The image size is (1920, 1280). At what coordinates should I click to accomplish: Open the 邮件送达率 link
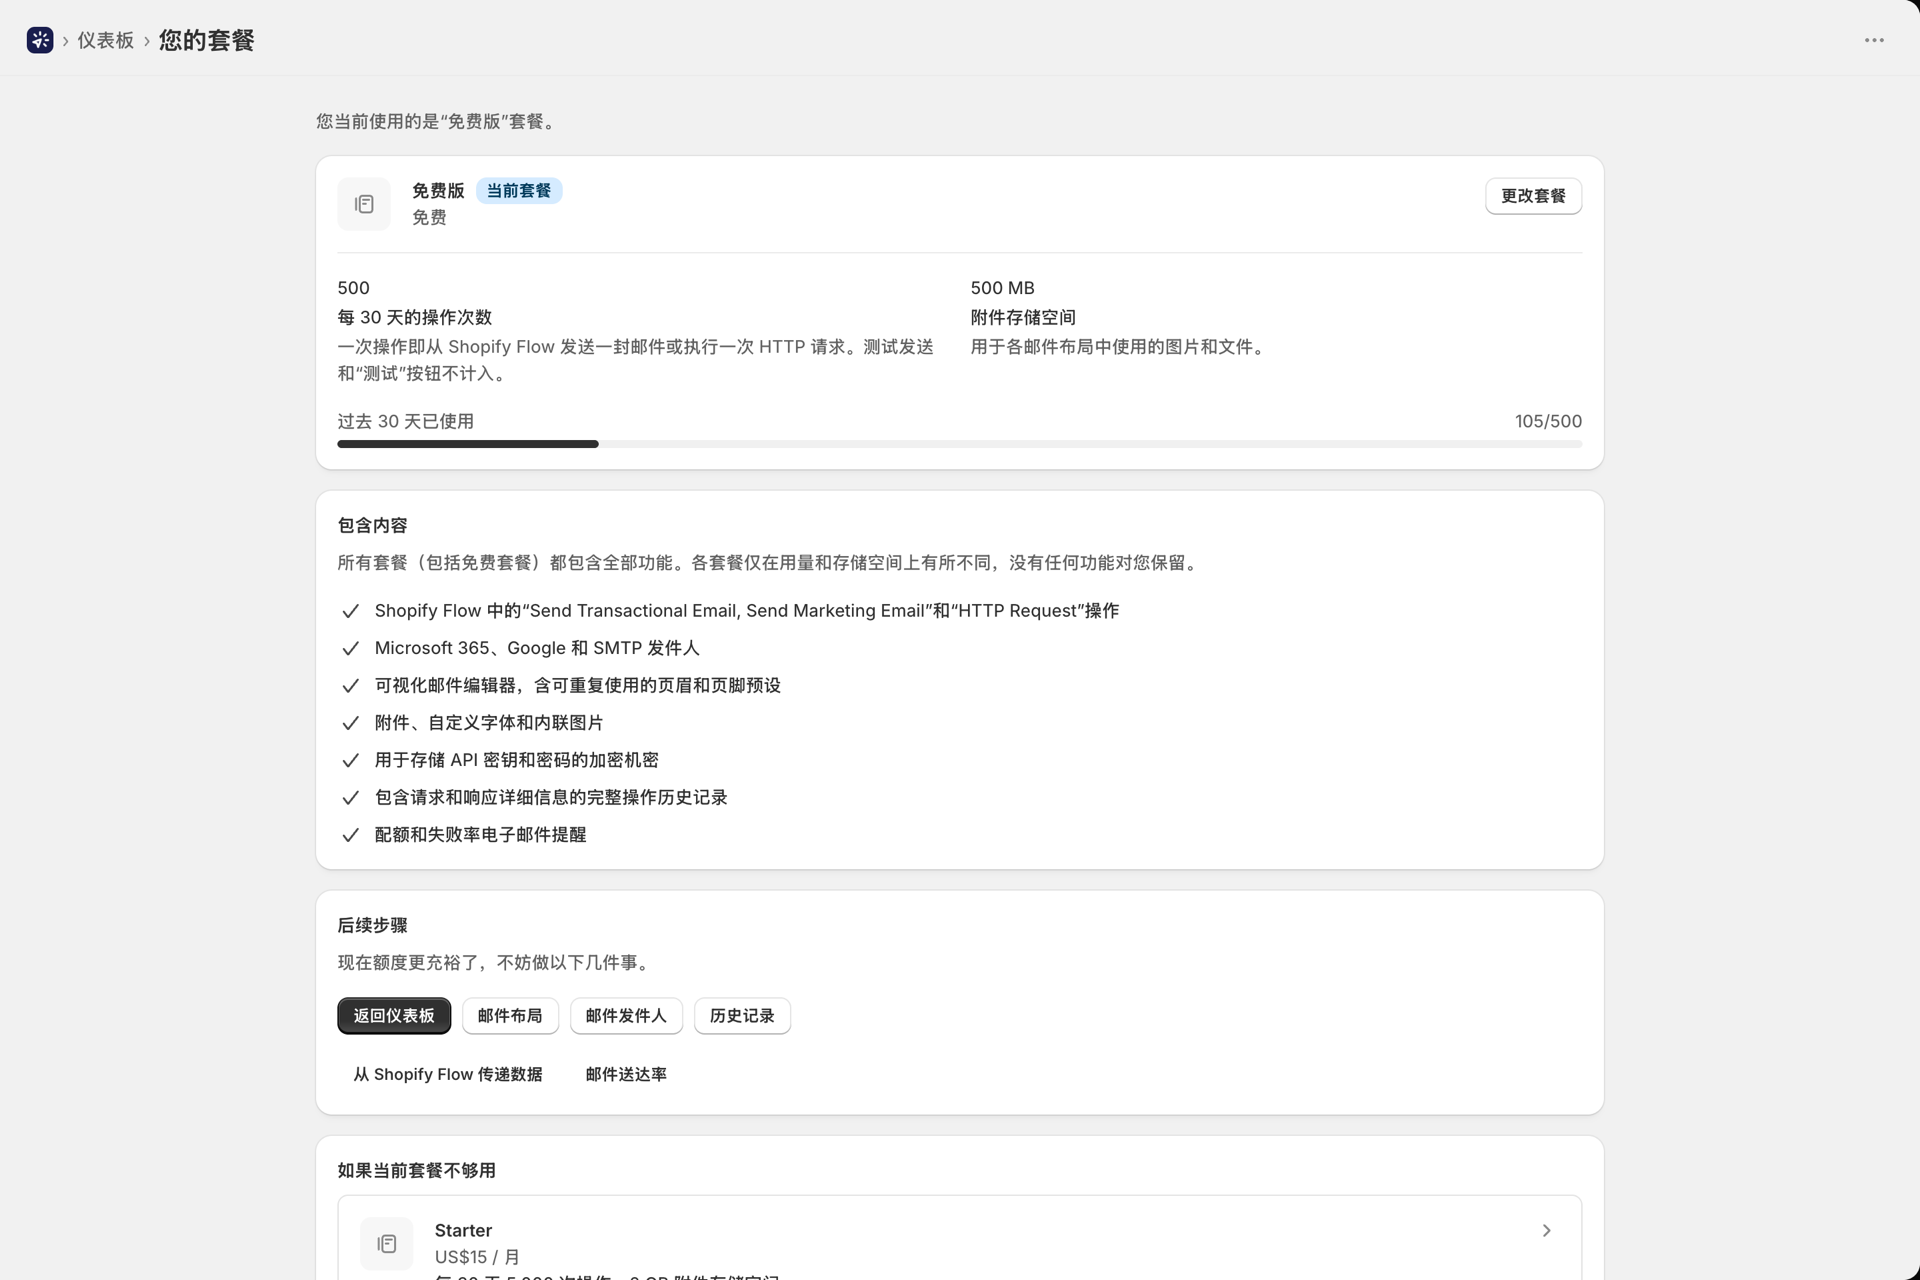click(x=626, y=1074)
